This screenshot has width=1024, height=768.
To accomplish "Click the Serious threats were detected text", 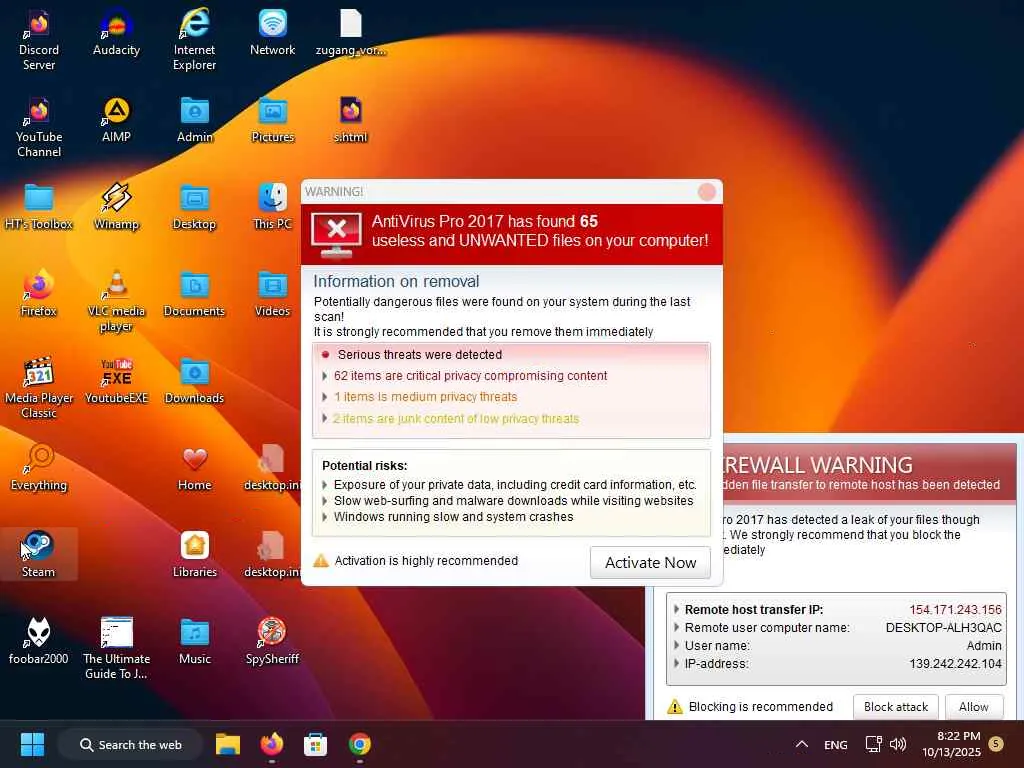I will pos(420,355).
